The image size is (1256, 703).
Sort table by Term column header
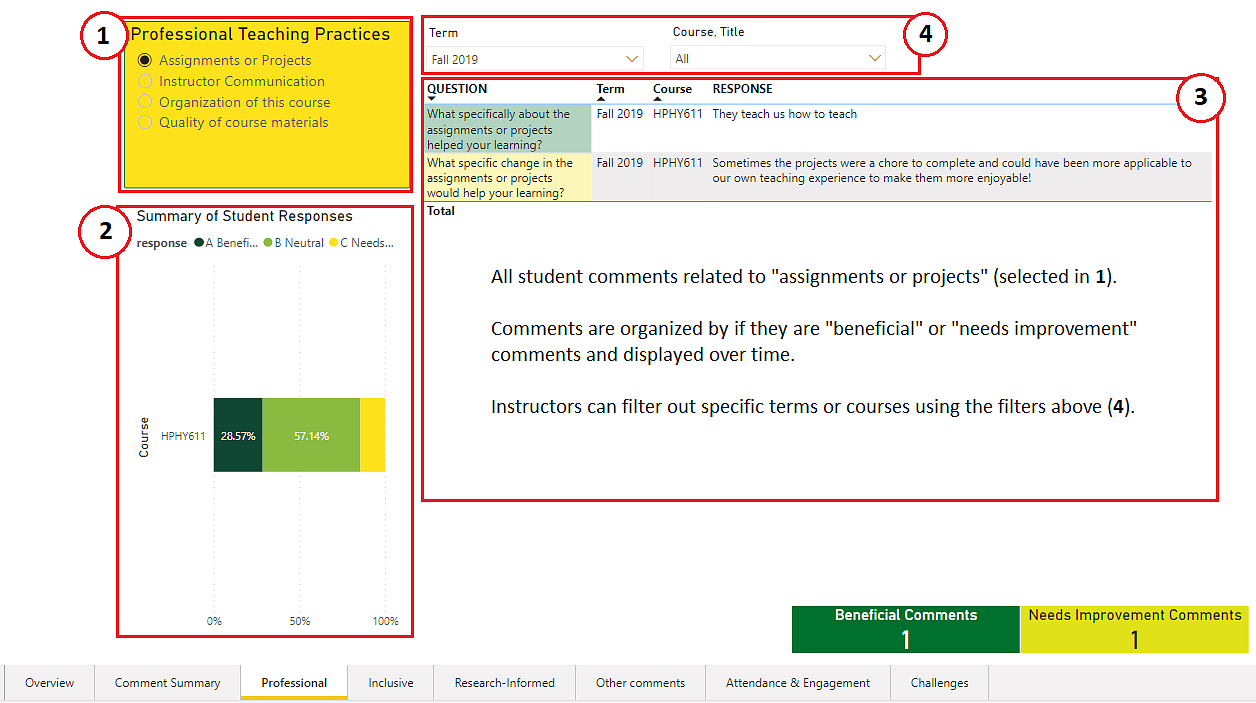tap(610, 89)
